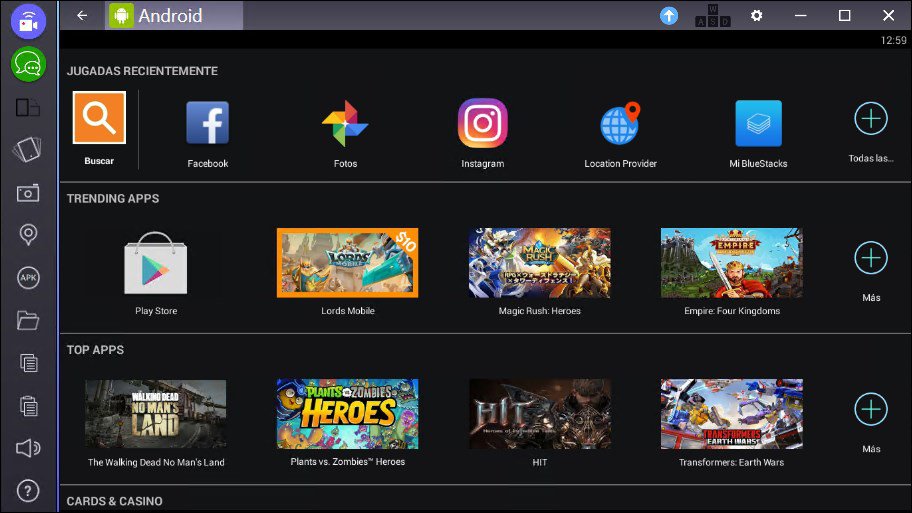912x513 pixels.
Task: Open Empire: Four Kingdoms thumbnail
Action: pos(732,263)
